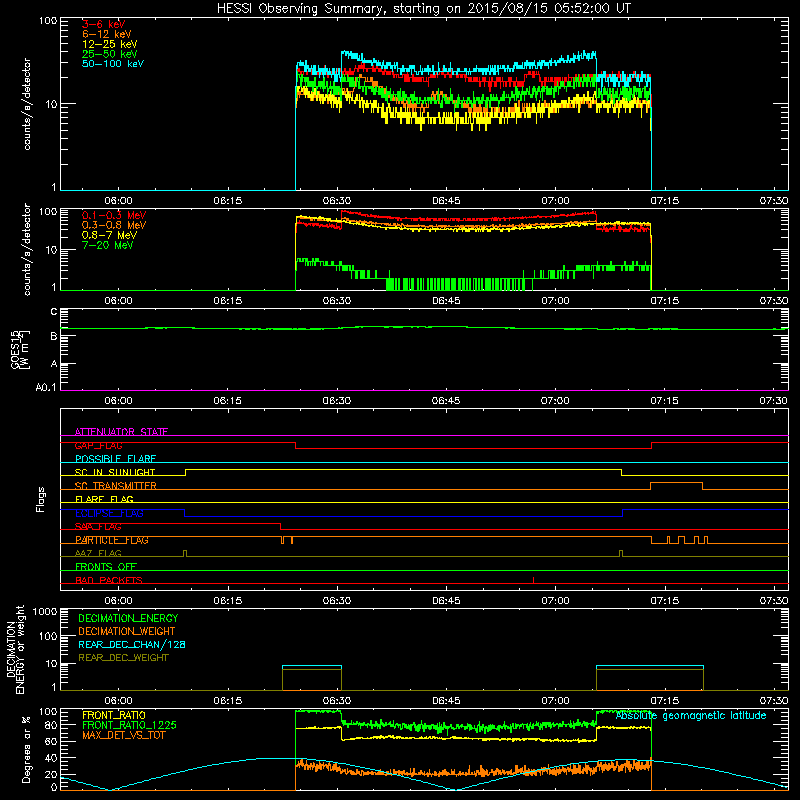The width and height of the screenshot is (800, 800).
Task: Click the 07:15 tick under the Flags plot
Action: click(x=664, y=601)
